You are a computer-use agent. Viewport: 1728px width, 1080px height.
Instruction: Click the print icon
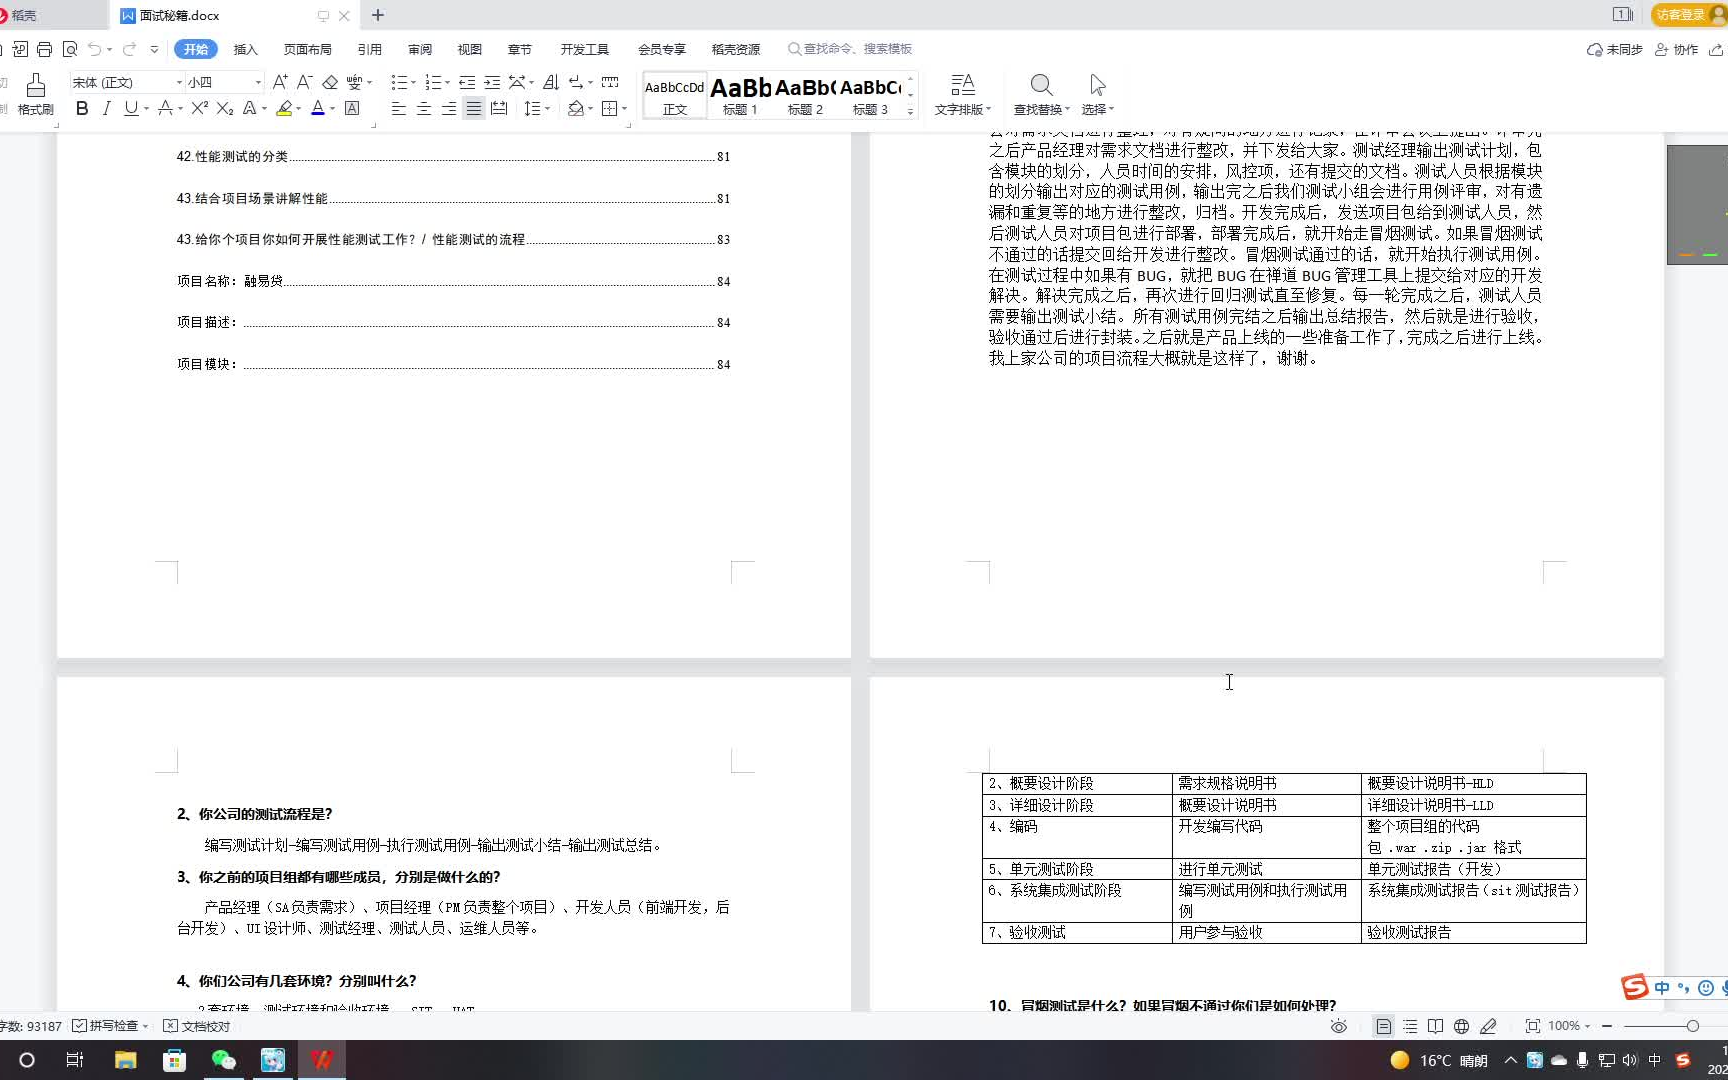point(44,49)
